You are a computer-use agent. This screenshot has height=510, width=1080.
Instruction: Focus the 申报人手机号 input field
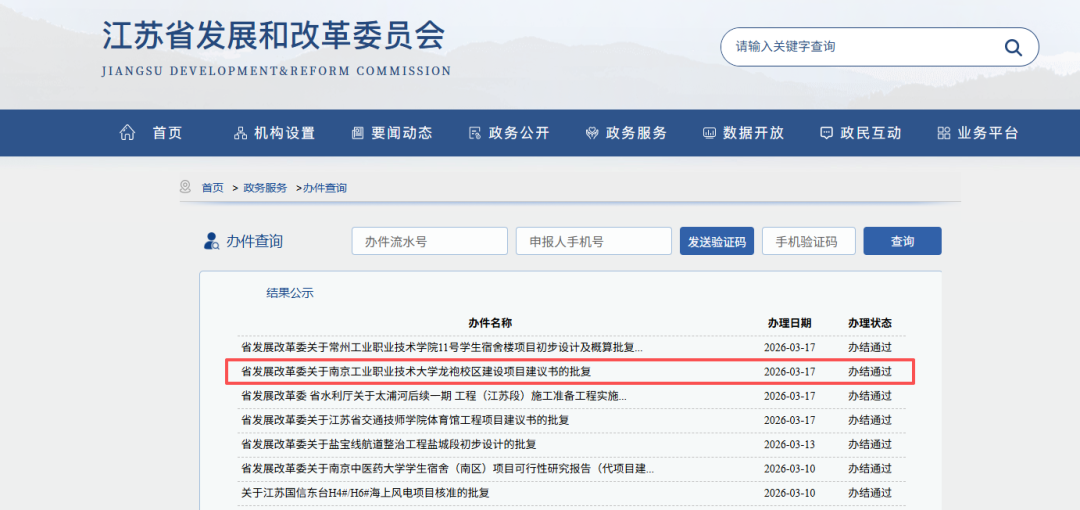(x=594, y=241)
